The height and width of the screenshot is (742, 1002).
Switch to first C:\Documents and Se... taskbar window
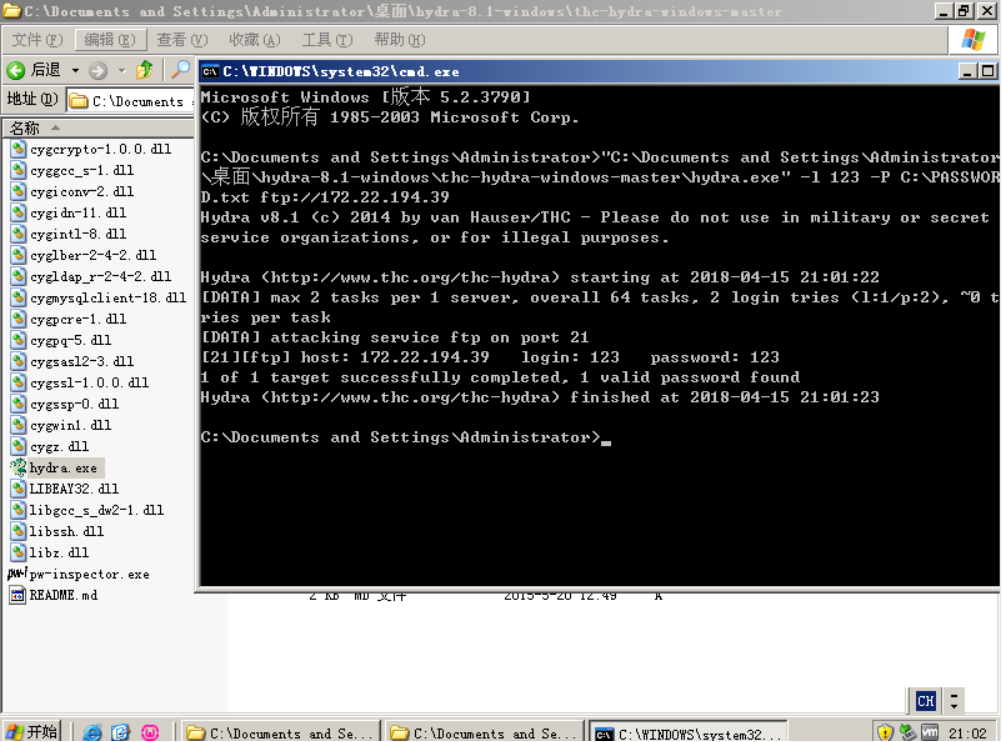point(281,733)
